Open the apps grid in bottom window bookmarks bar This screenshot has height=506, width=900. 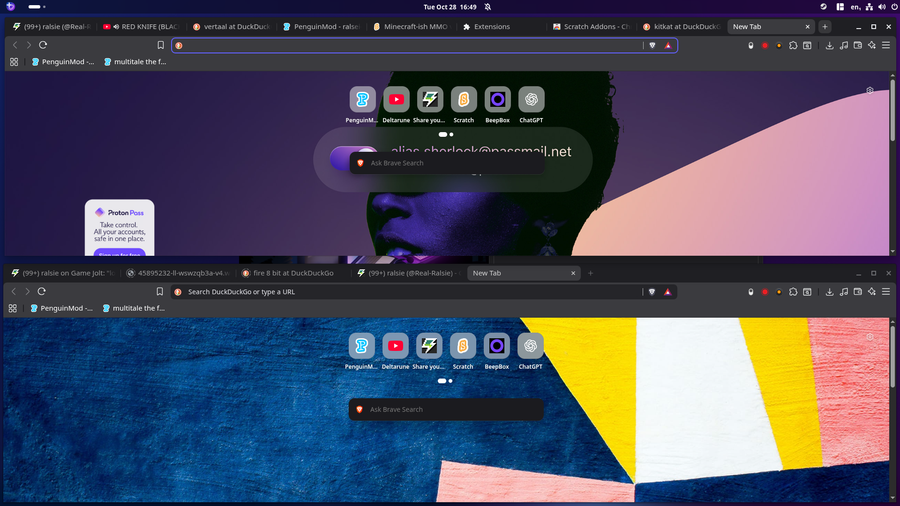13,308
